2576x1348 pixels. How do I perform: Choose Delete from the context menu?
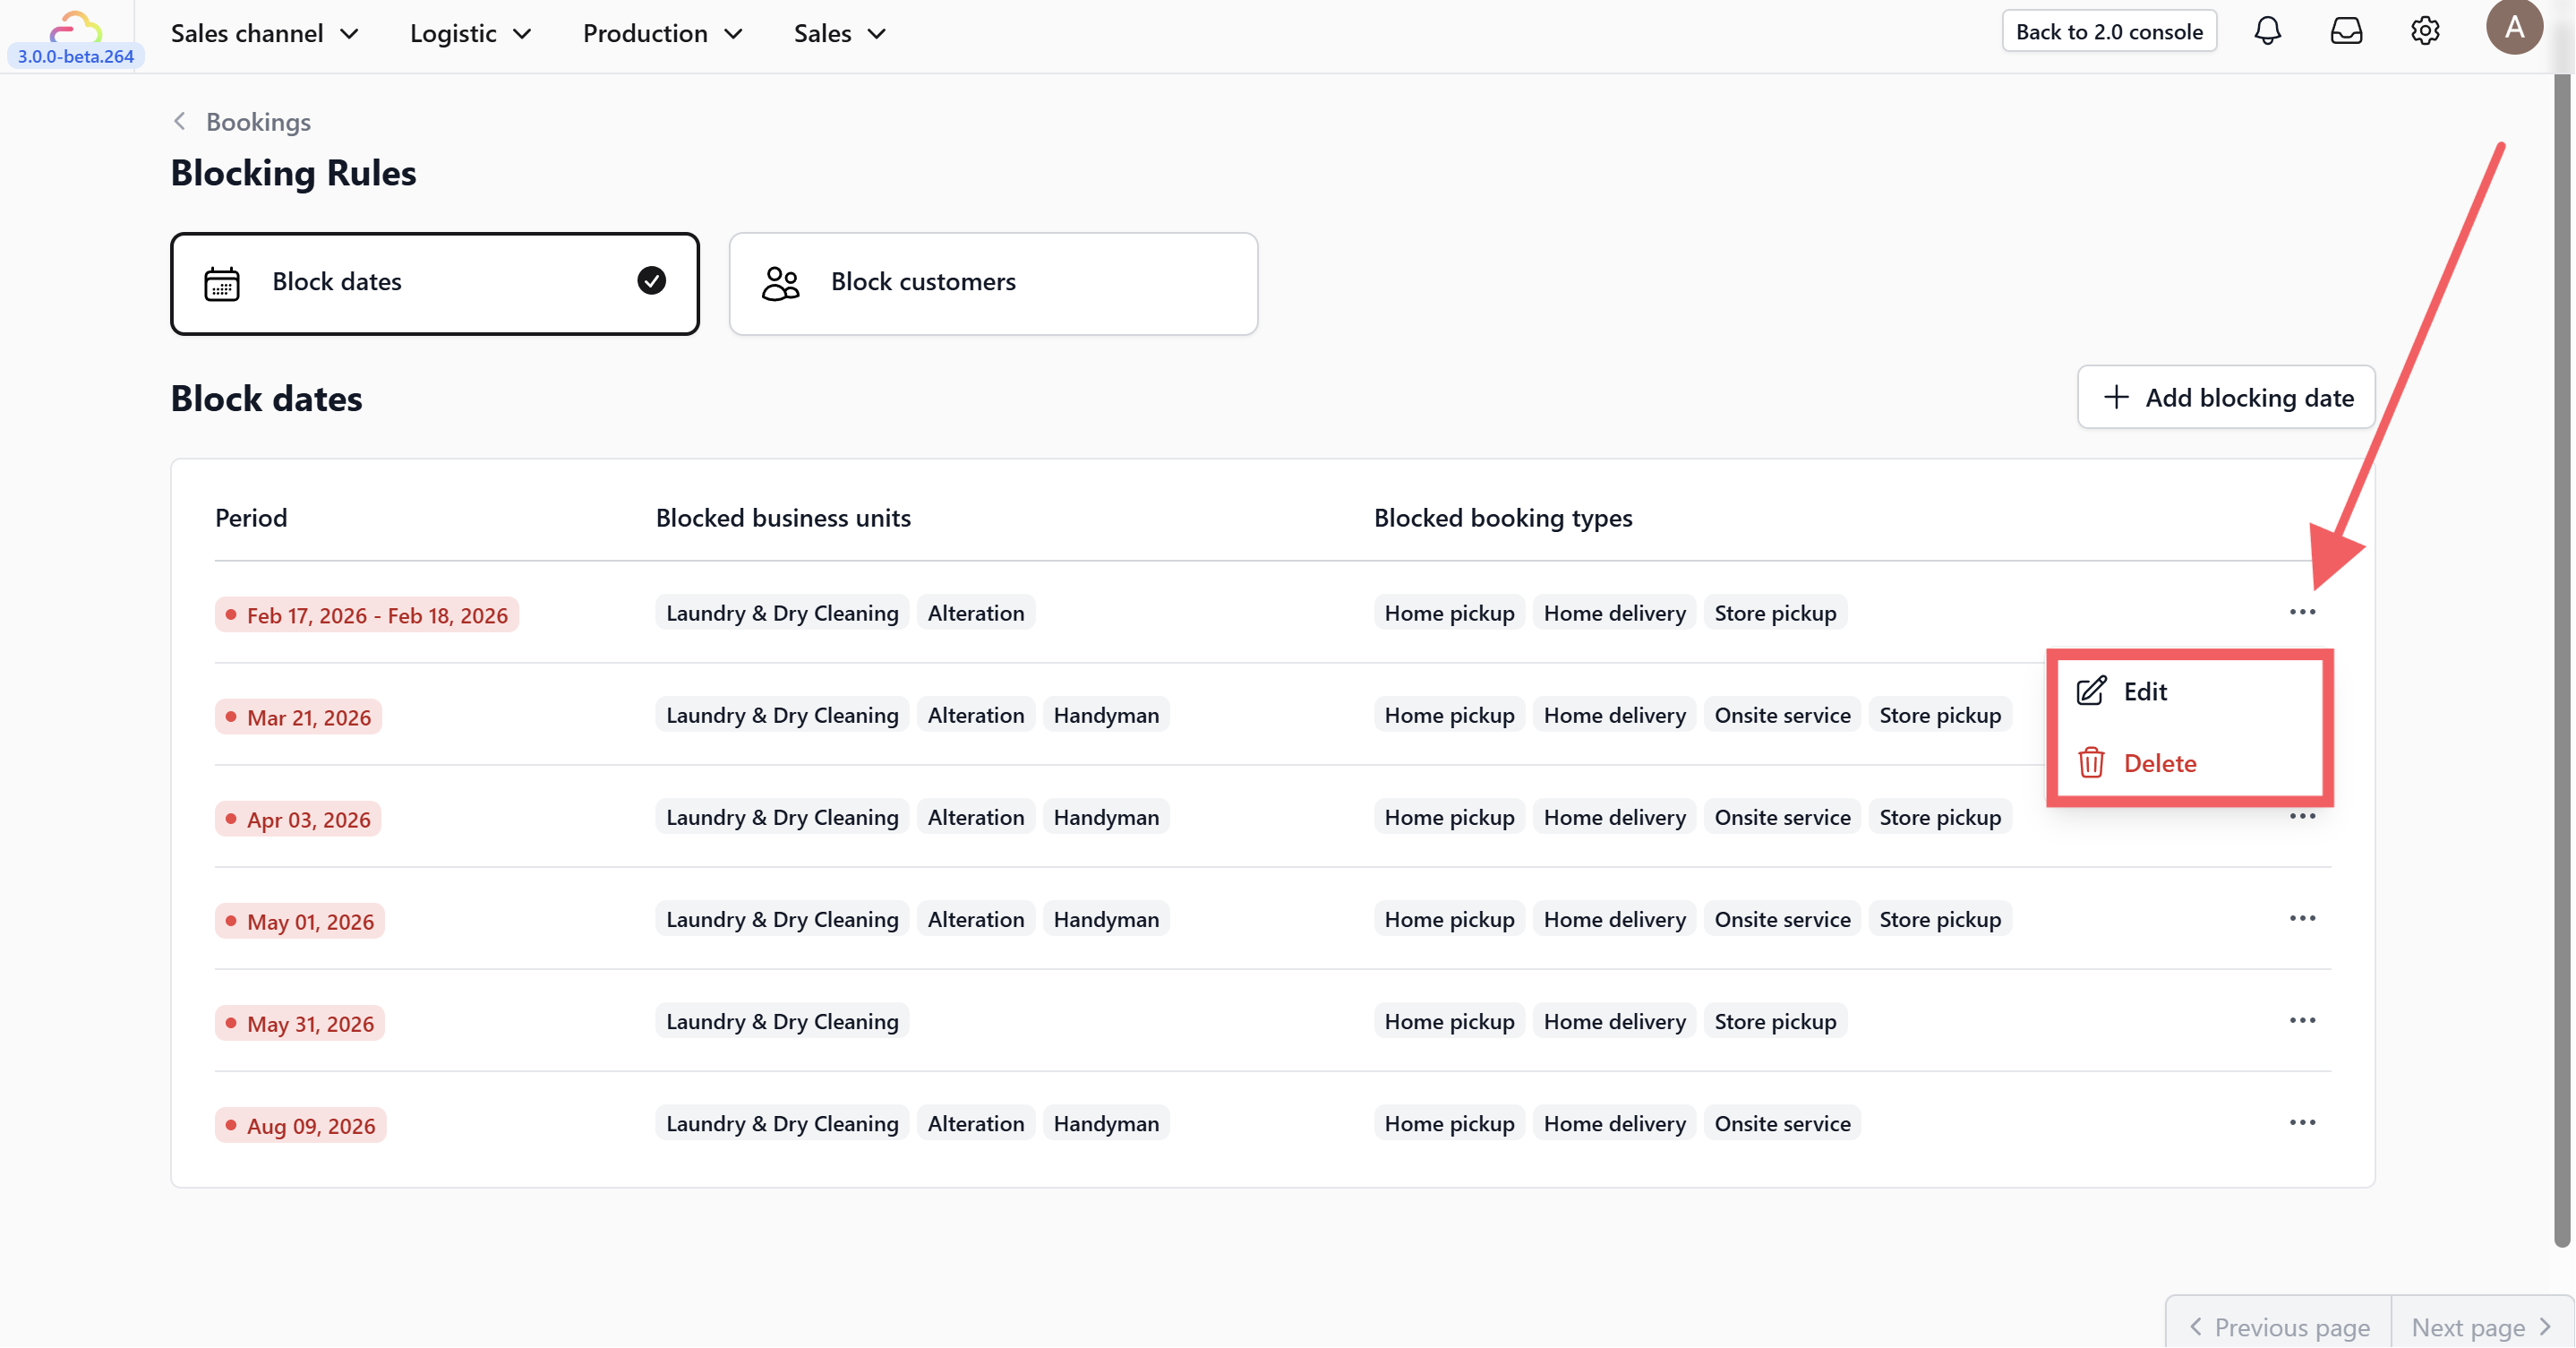[2158, 763]
